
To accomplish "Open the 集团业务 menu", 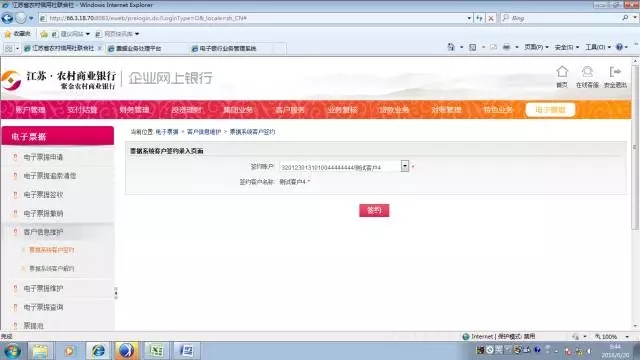I will click(238, 110).
